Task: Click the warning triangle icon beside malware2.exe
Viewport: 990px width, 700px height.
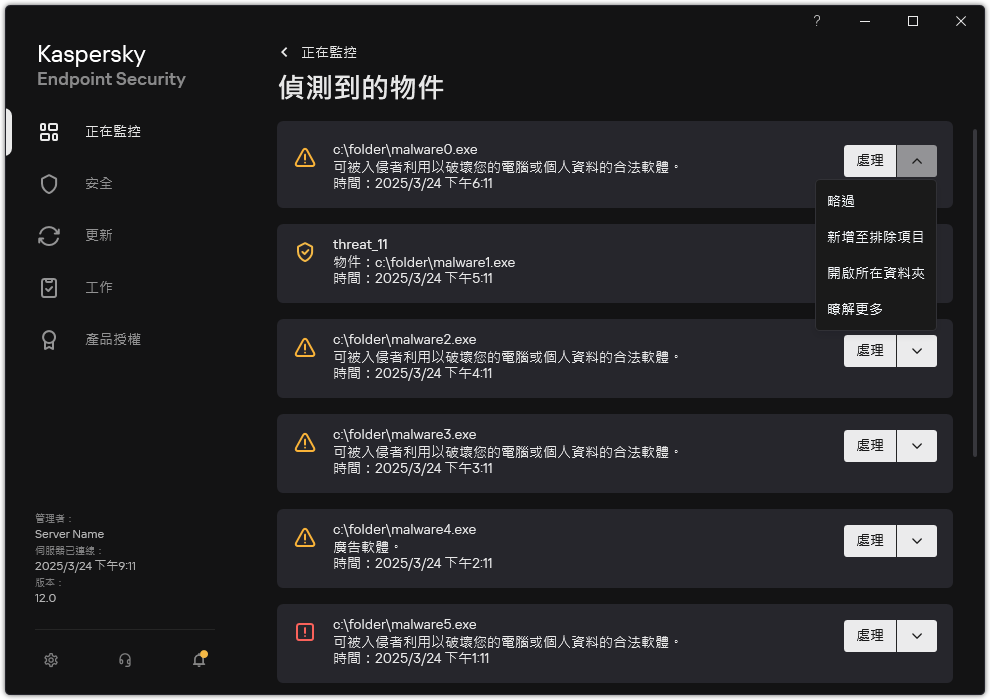Action: (x=306, y=350)
